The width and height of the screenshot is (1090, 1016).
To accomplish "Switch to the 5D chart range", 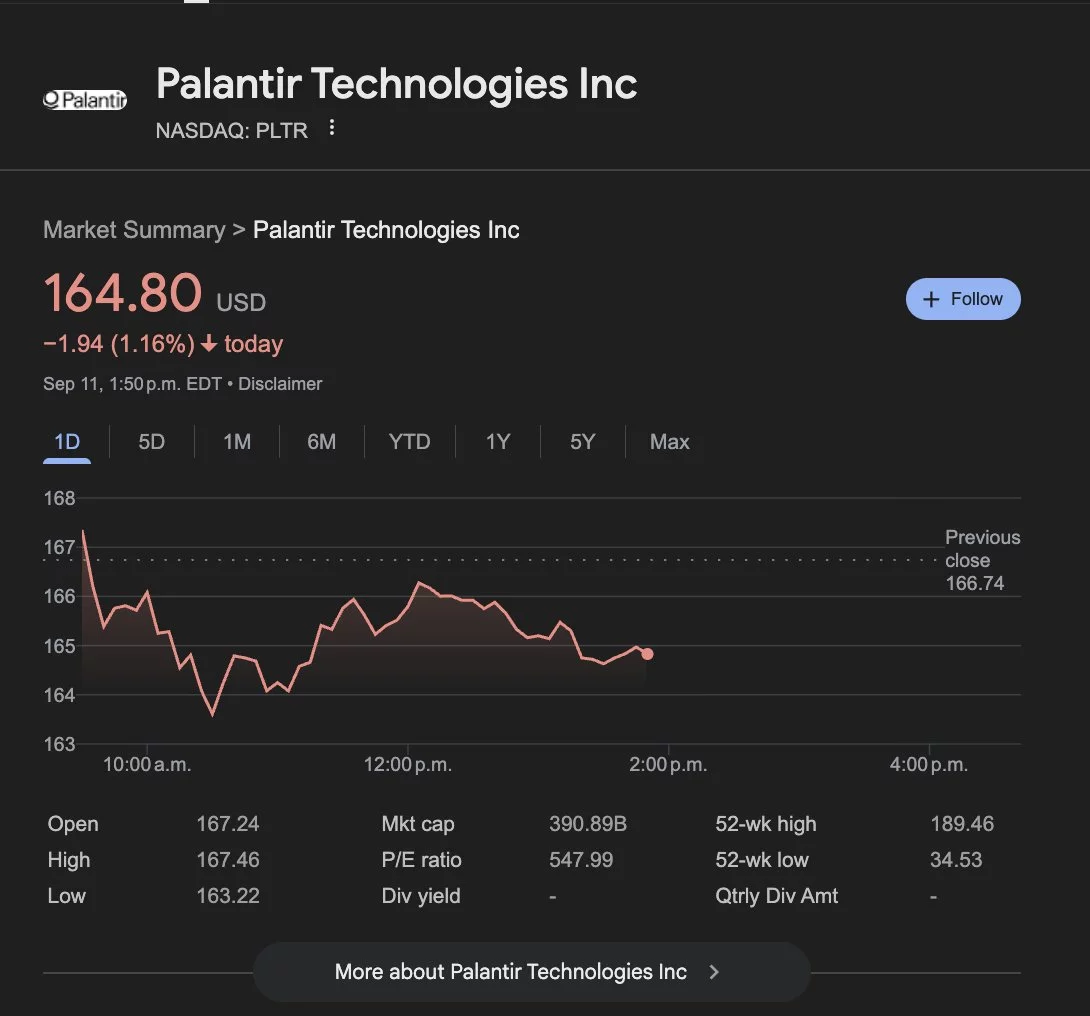I will tap(152, 442).
